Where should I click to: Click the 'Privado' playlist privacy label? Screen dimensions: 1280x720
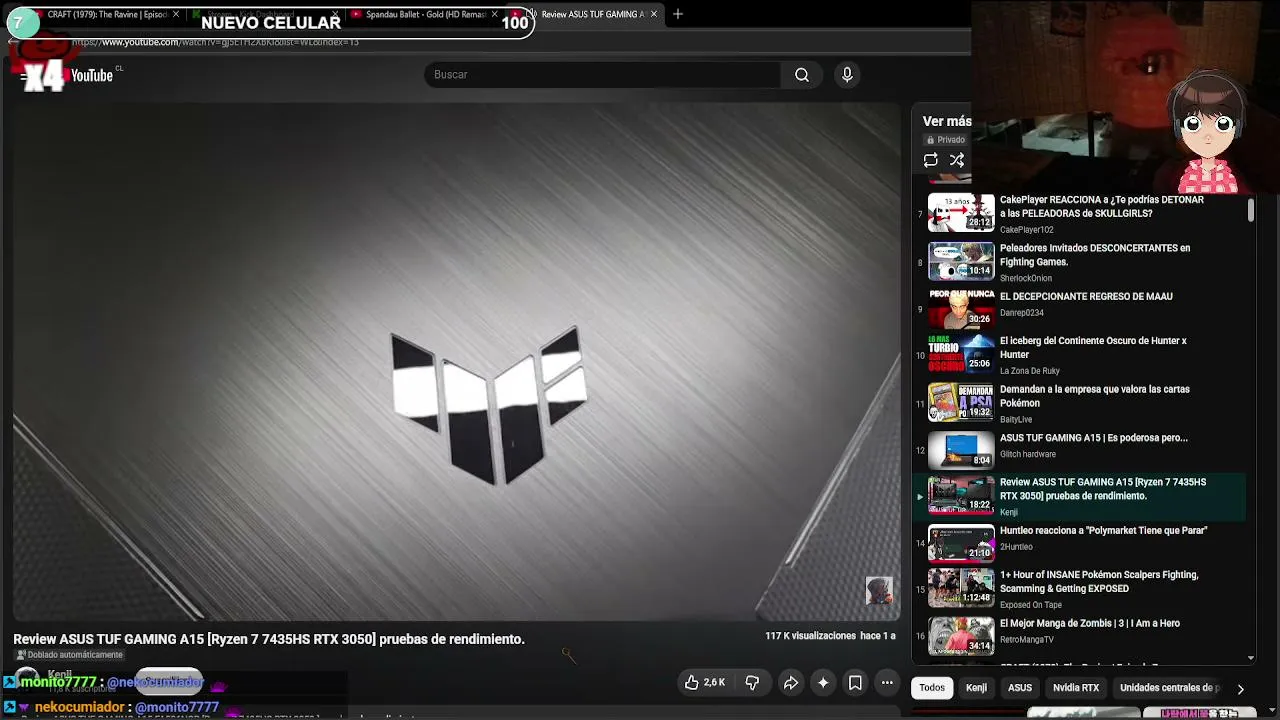(946, 140)
